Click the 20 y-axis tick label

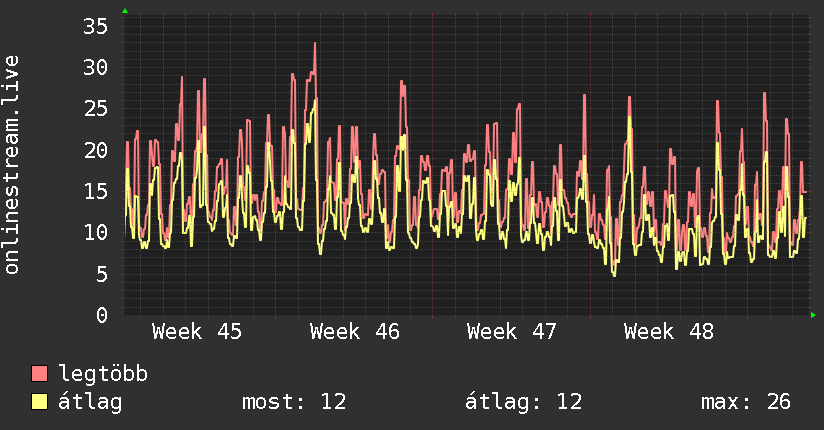tap(96, 150)
